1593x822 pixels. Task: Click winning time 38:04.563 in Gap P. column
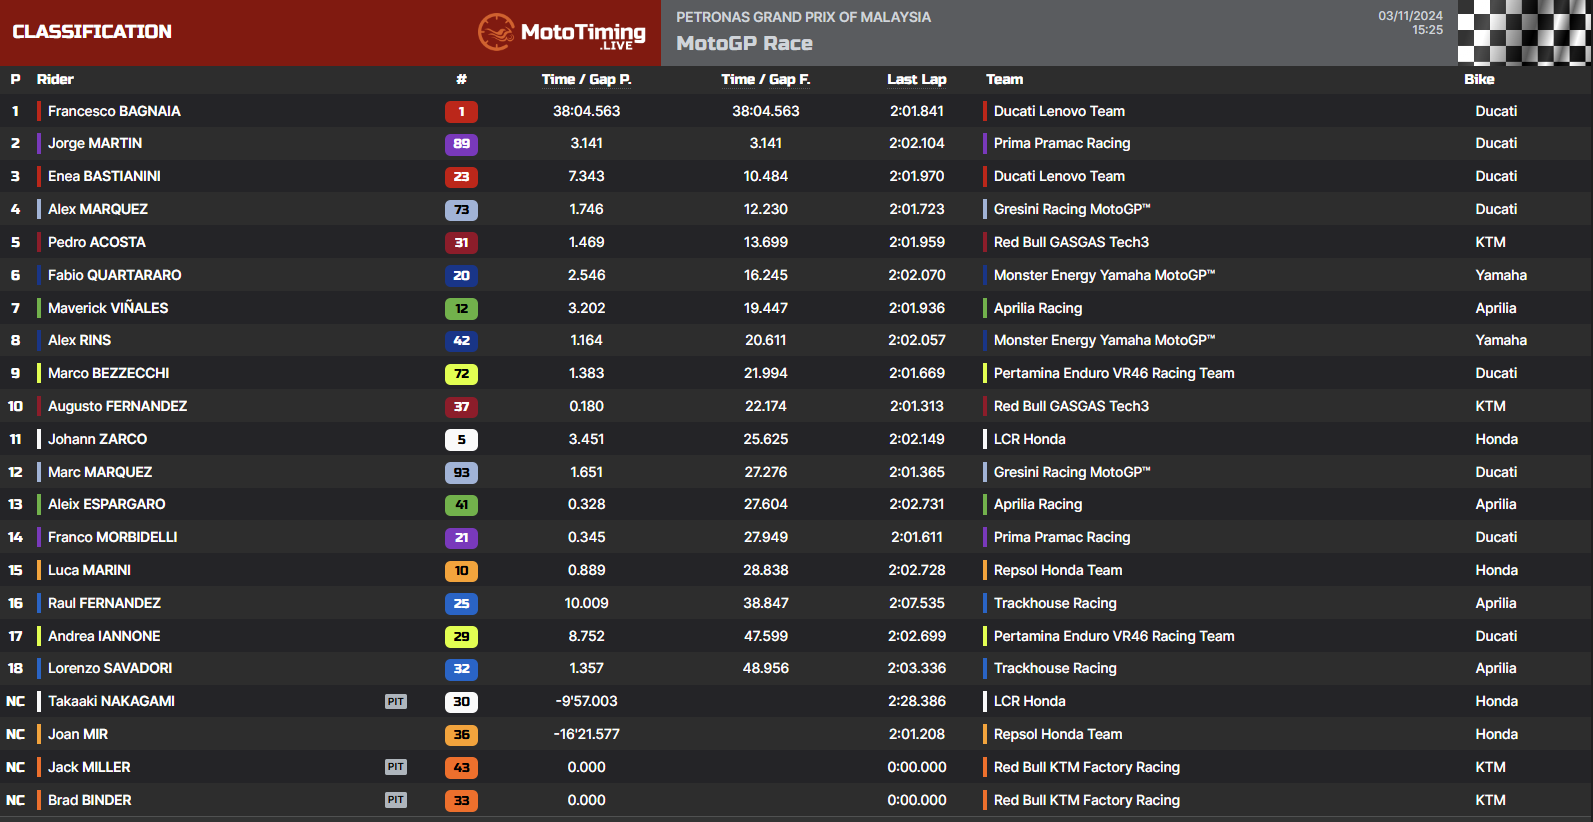pos(586,111)
